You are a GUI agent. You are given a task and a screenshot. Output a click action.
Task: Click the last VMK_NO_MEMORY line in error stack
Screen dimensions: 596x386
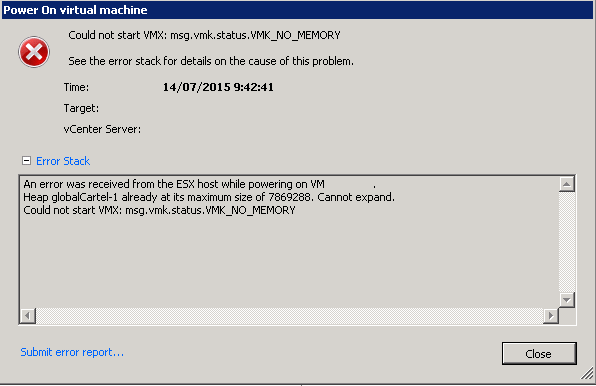pyautogui.click(x=159, y=210)
